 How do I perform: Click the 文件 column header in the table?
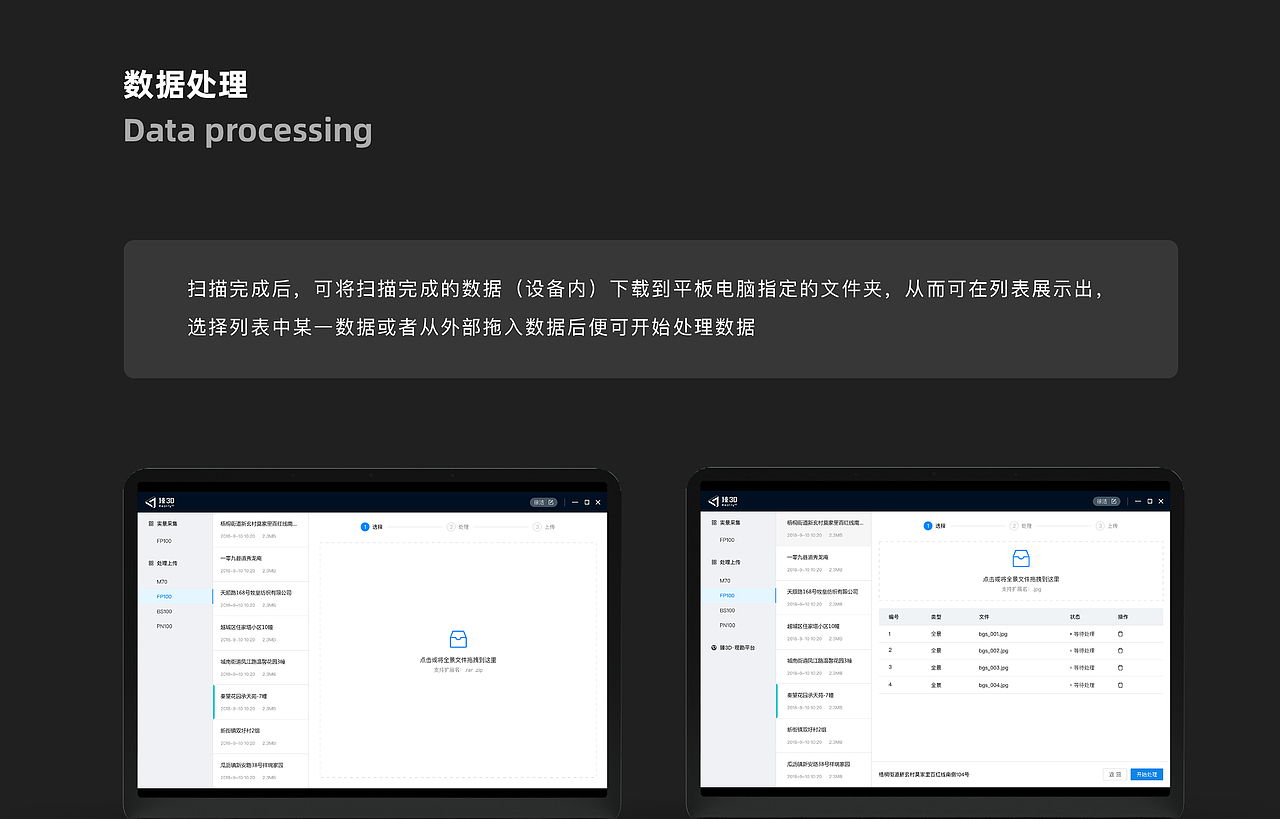point(984,617)
